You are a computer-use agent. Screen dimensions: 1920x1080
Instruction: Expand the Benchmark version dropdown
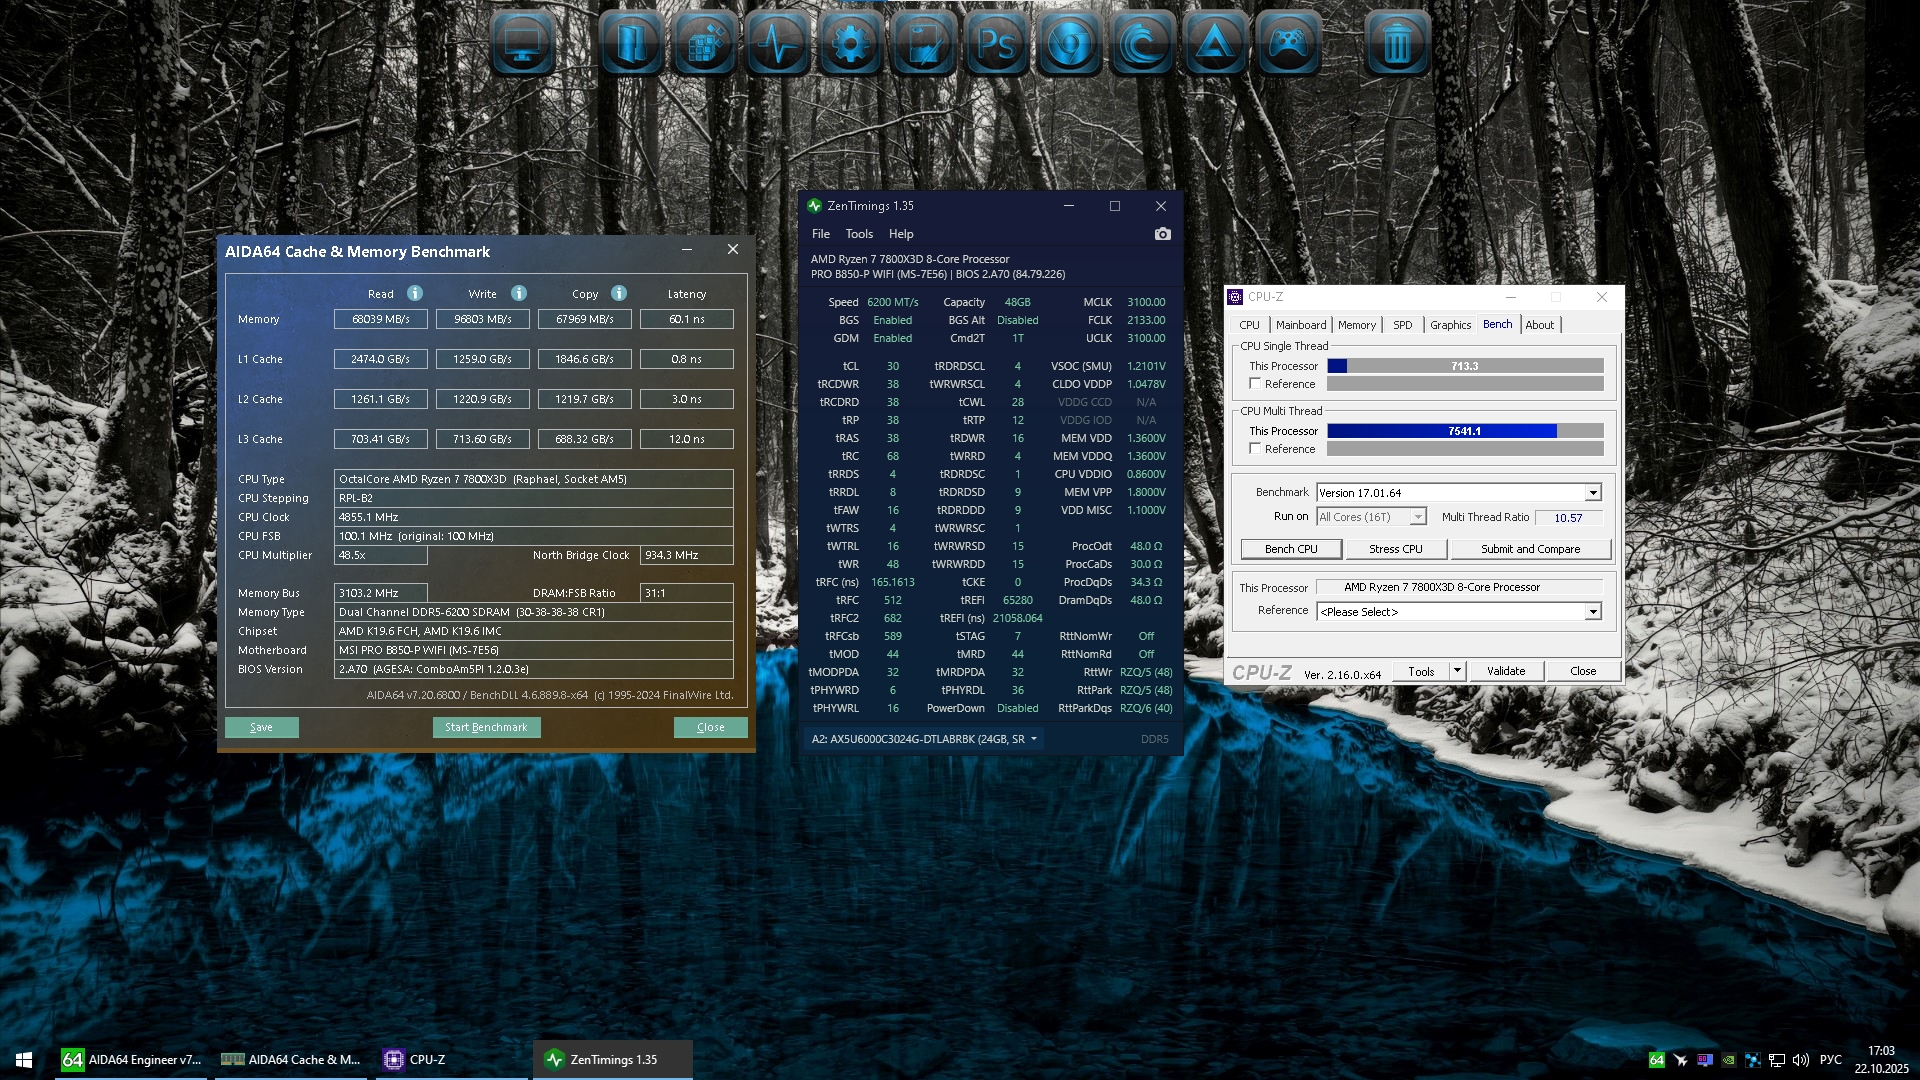[x=1593, y=493]
